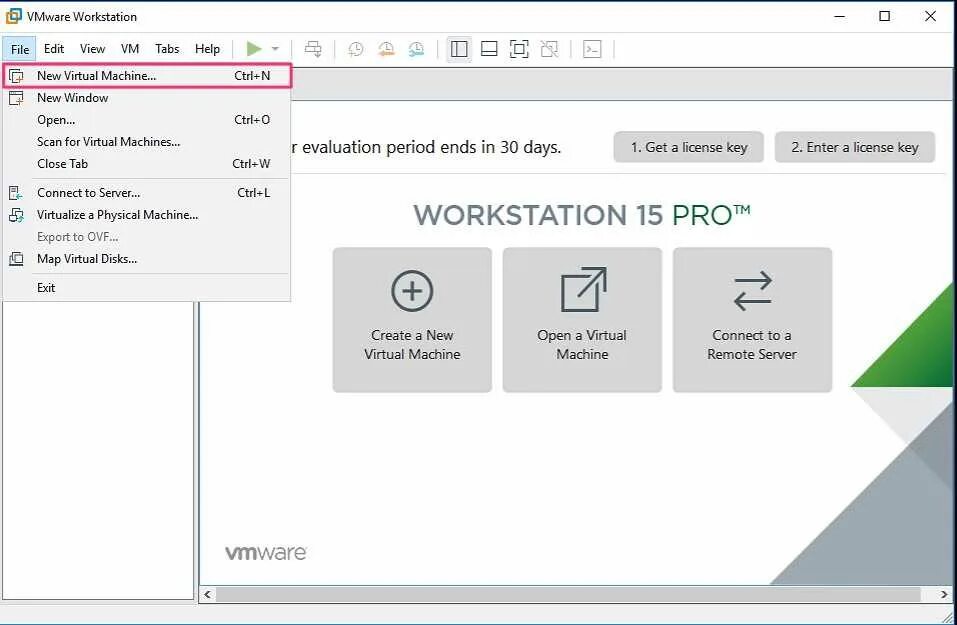This screenshot has width=957, height=625.
Task: Click the Unity mode toolbar icon
Action: point(549,49)
